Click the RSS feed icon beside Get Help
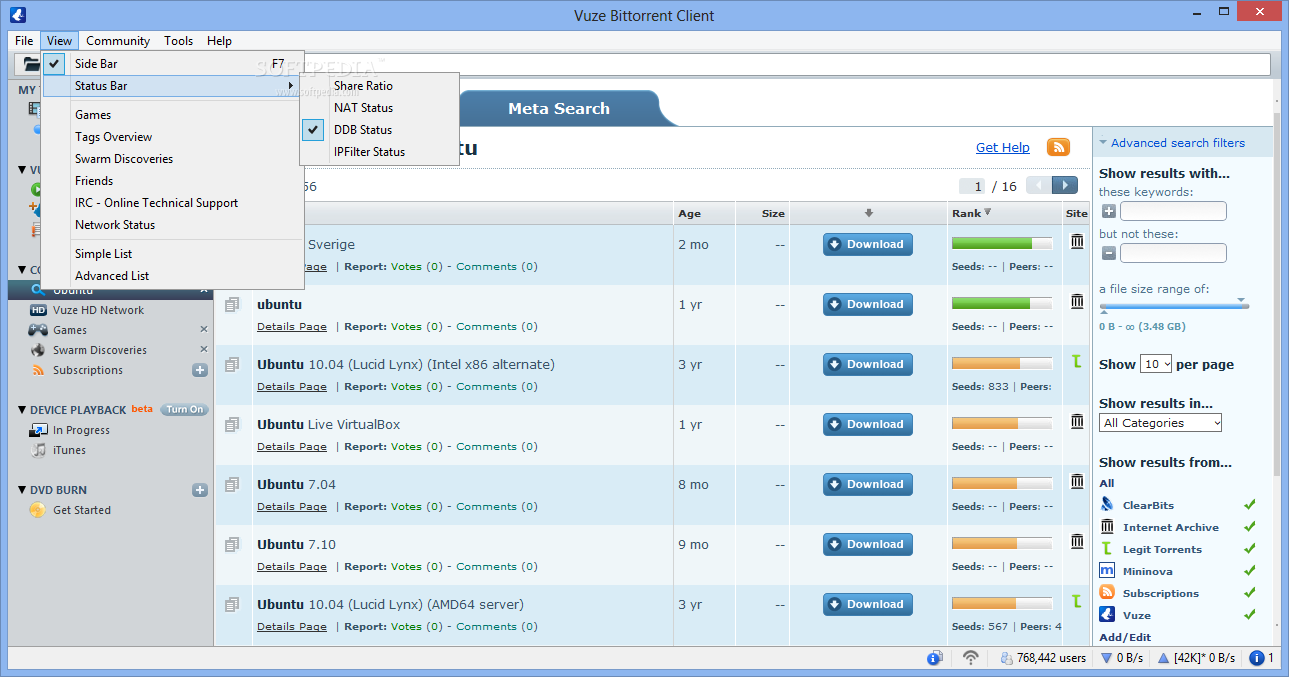Image resolution: width=1289 pixels, height=677 pixels. point(1058,147)
